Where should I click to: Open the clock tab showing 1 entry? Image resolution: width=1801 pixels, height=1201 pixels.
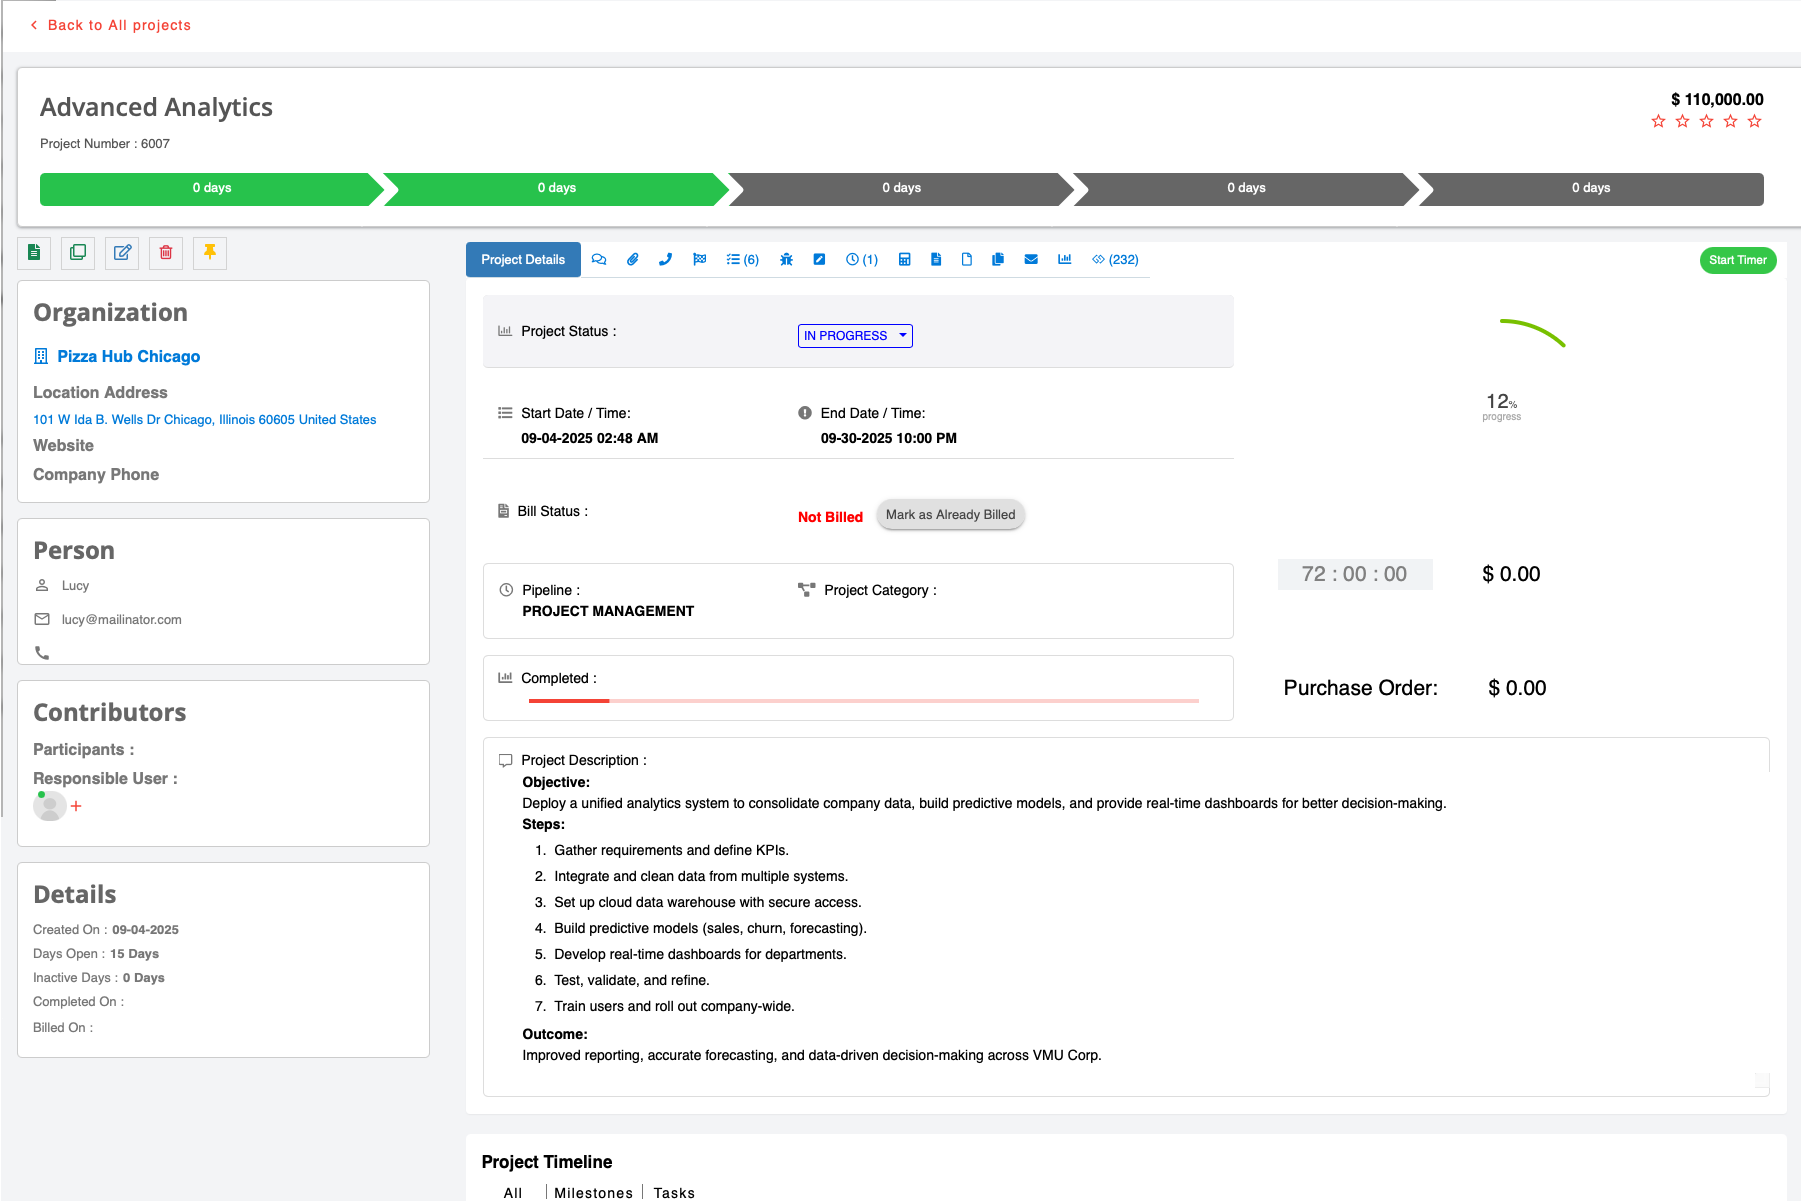point(862,260)
